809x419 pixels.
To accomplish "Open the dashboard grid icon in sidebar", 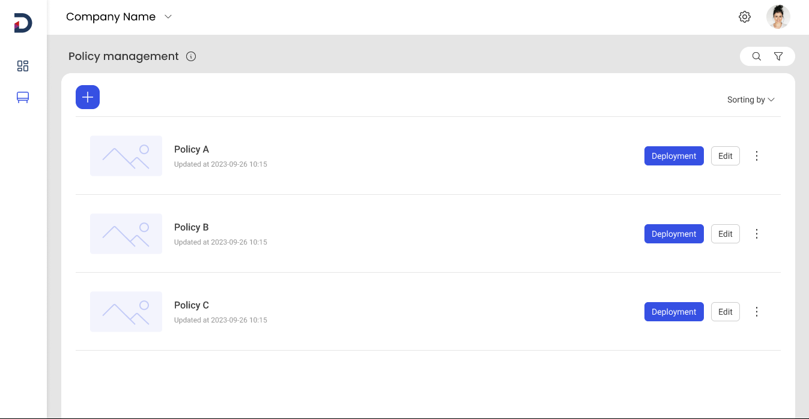I will 23,66.
